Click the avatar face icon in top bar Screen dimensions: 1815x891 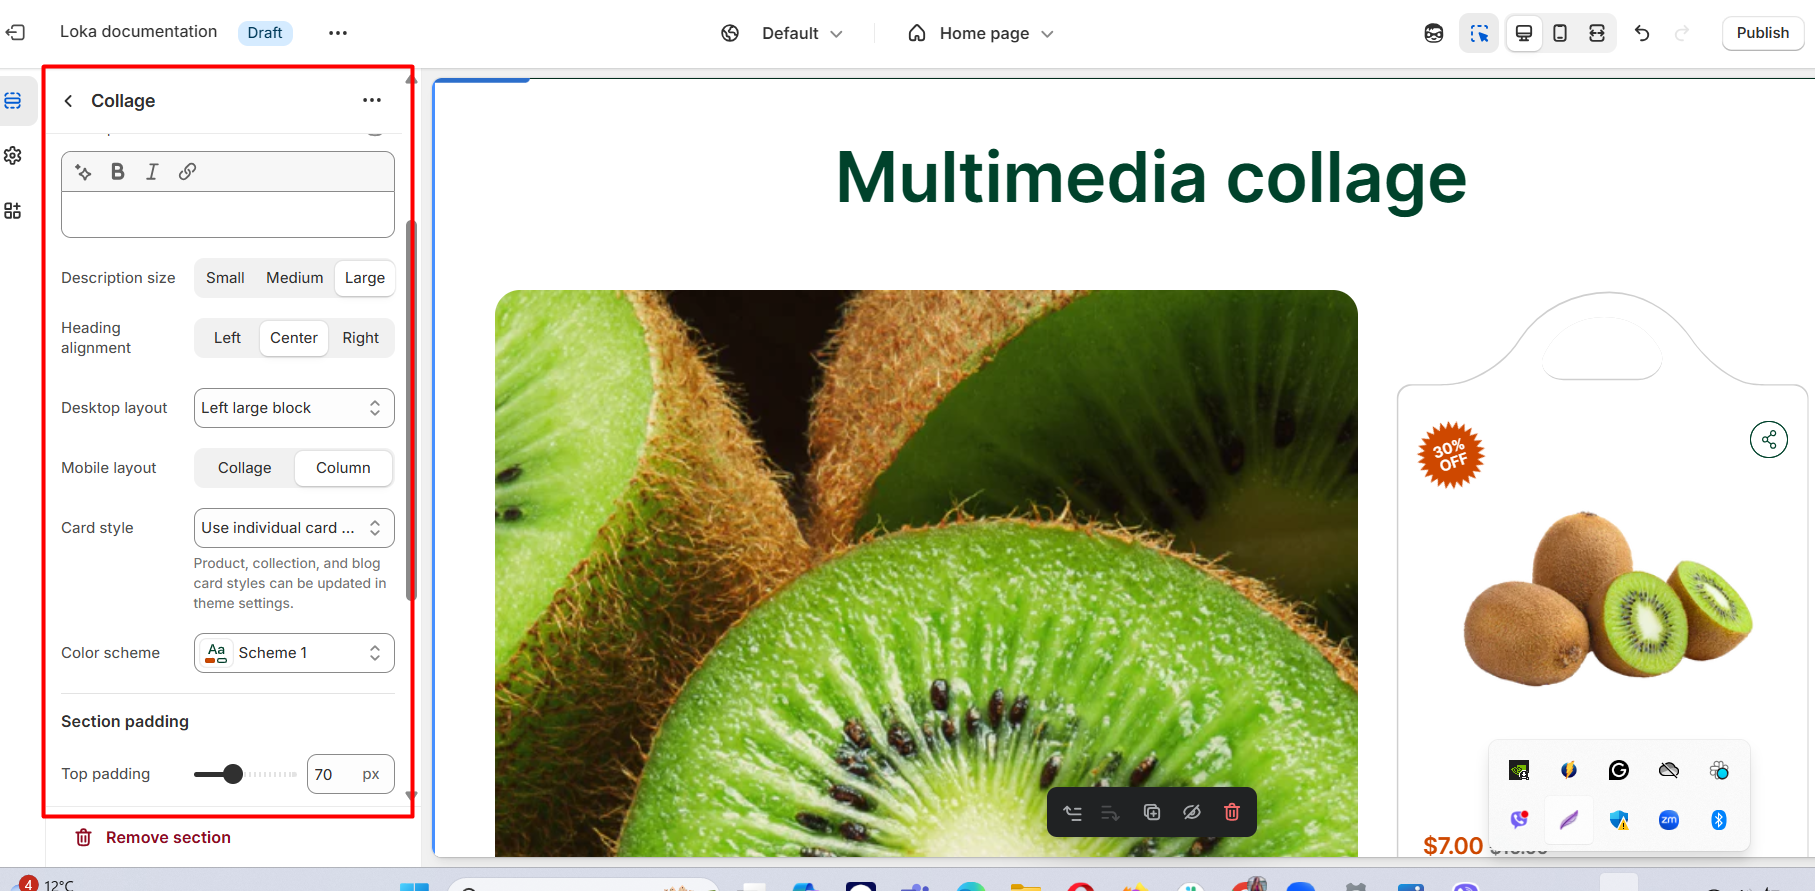click(1434, 33)
